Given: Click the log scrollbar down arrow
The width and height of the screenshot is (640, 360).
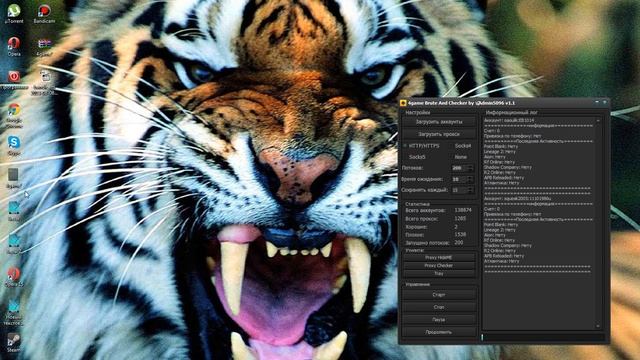Looking at the screenshot, I should 598,326.
